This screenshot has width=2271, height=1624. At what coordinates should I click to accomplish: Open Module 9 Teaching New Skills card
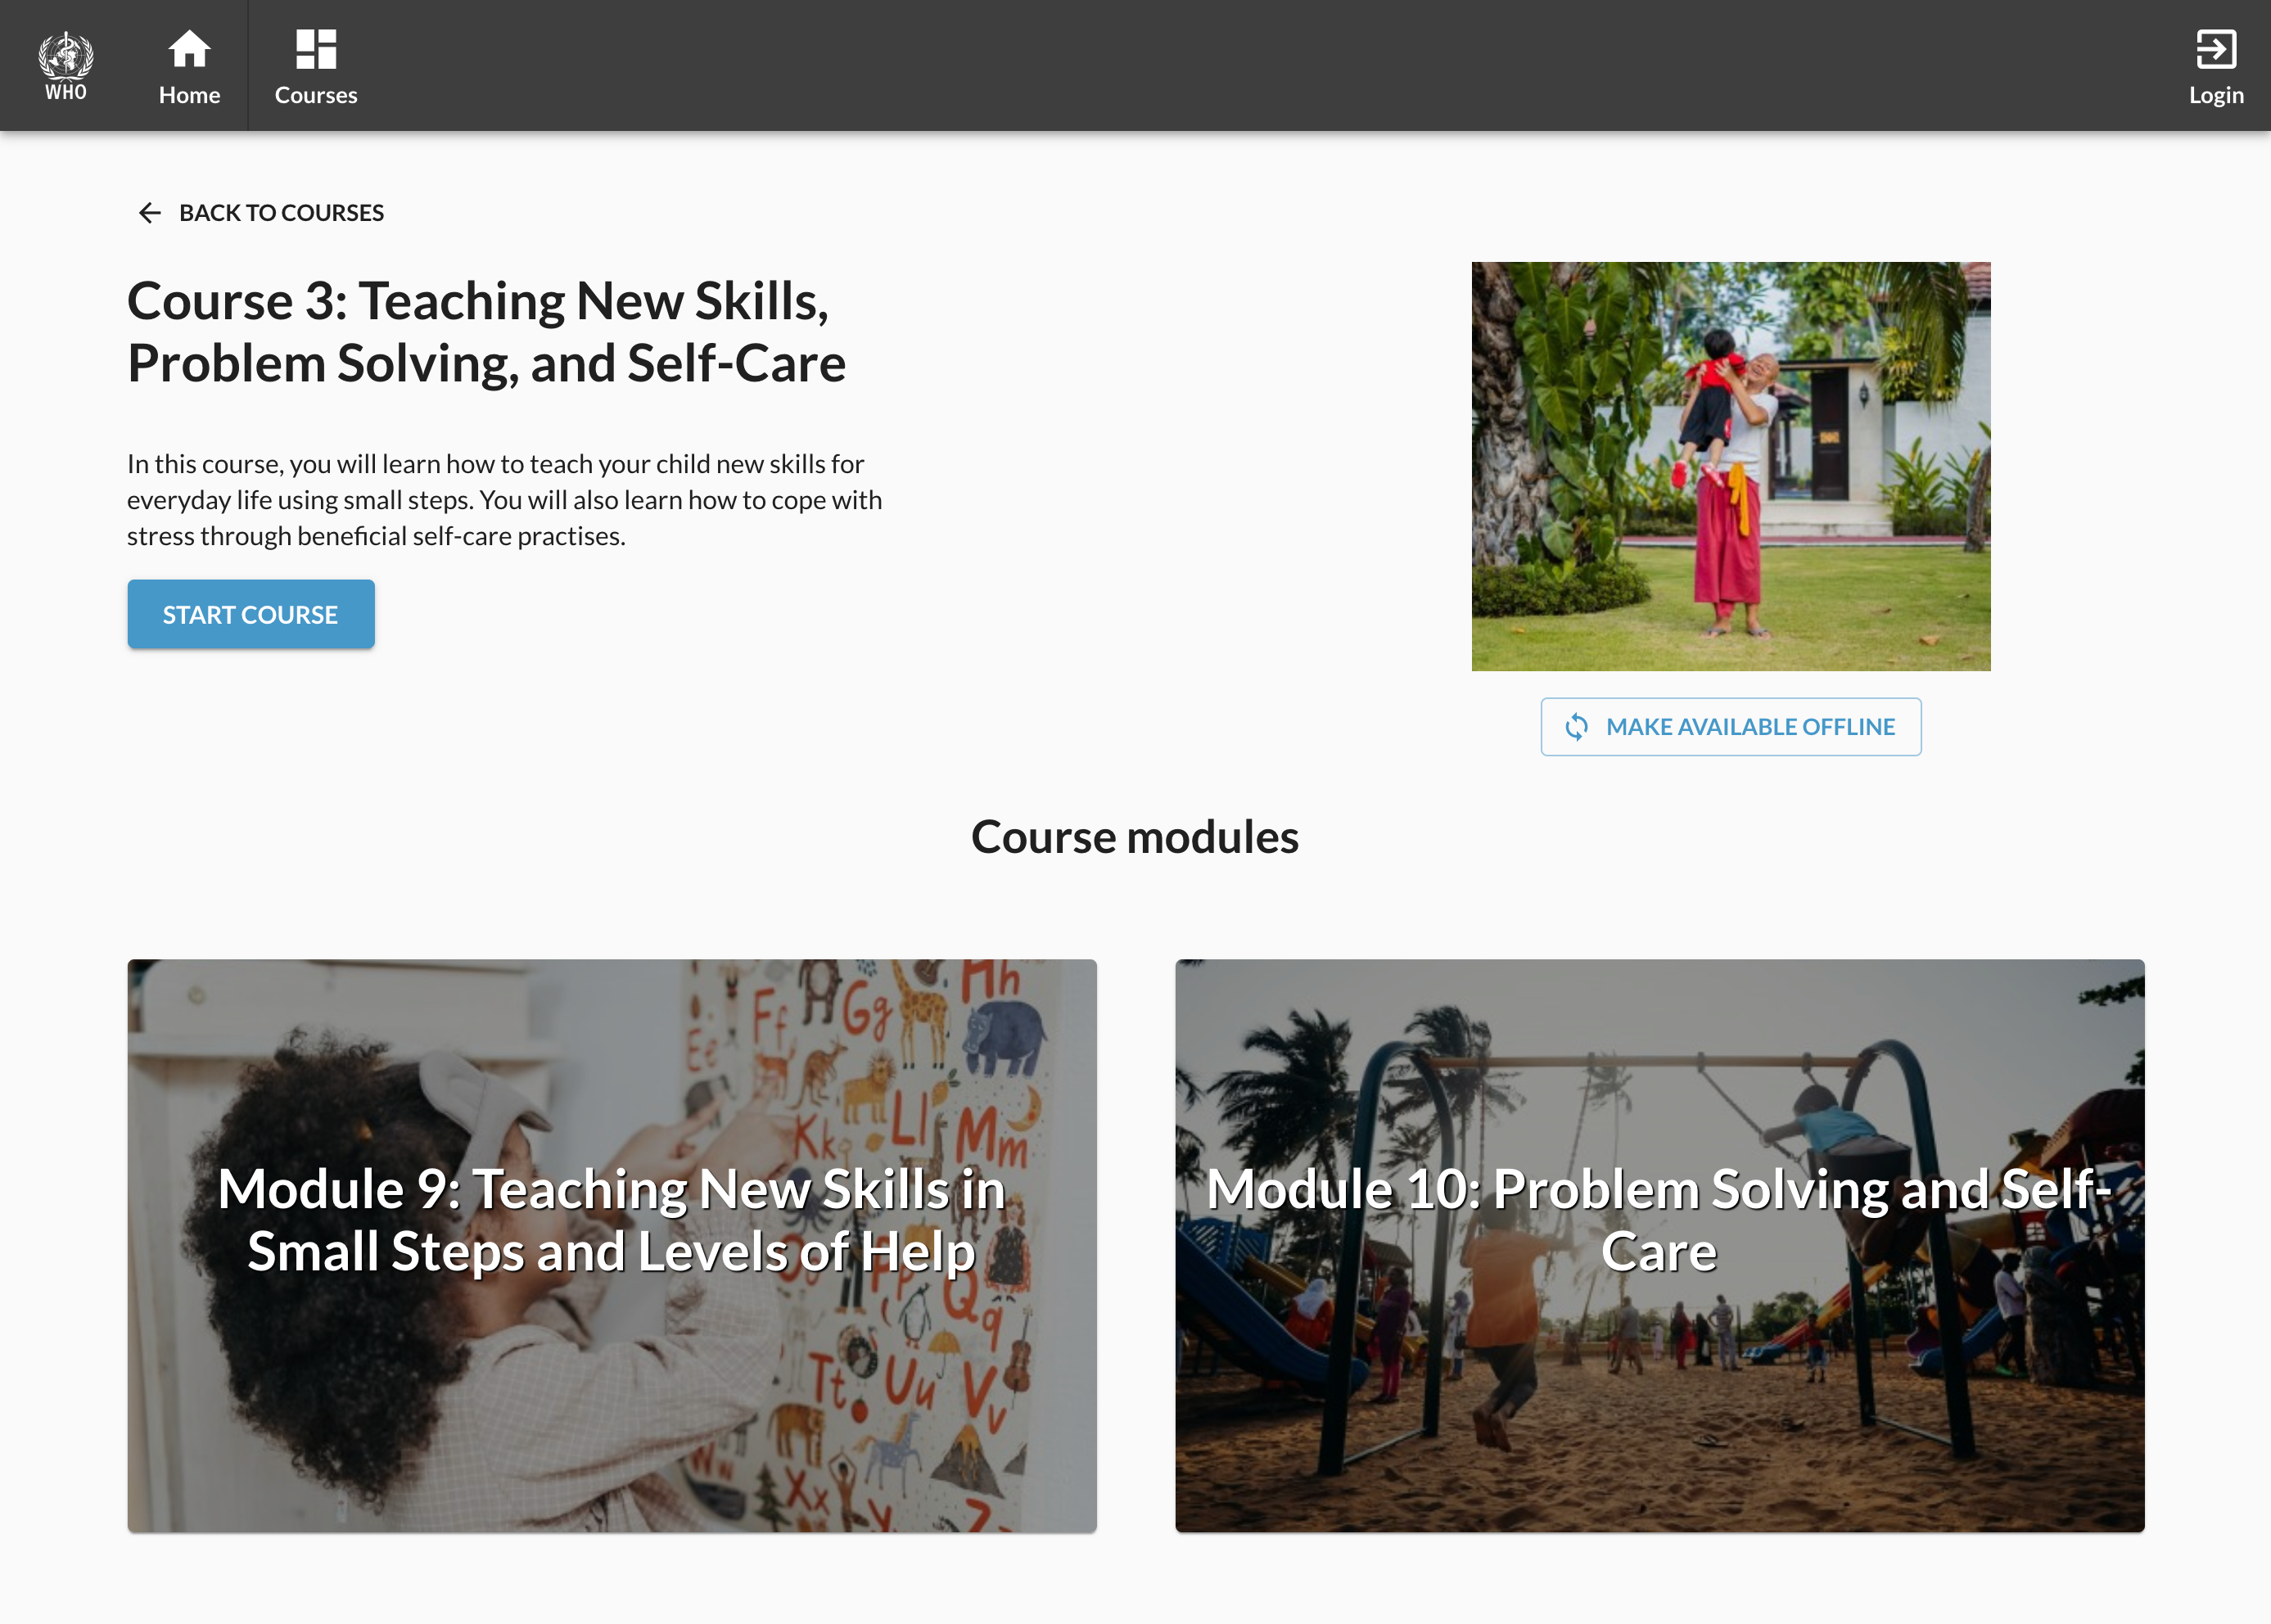tap(612, 1246)
